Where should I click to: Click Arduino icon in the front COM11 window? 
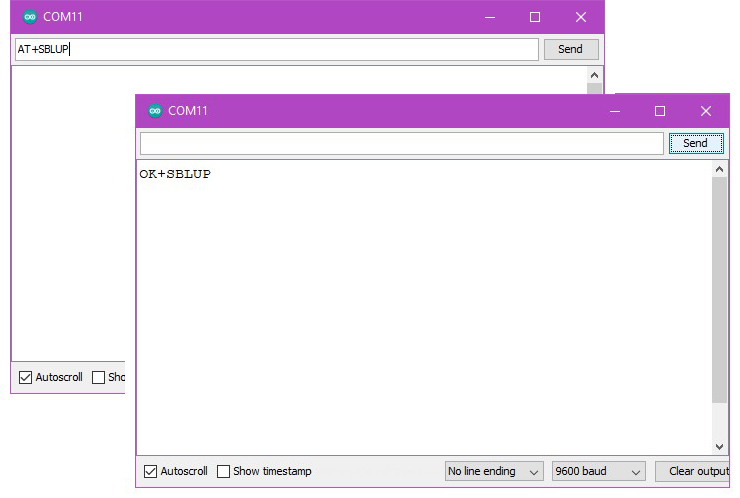[154, 111]
